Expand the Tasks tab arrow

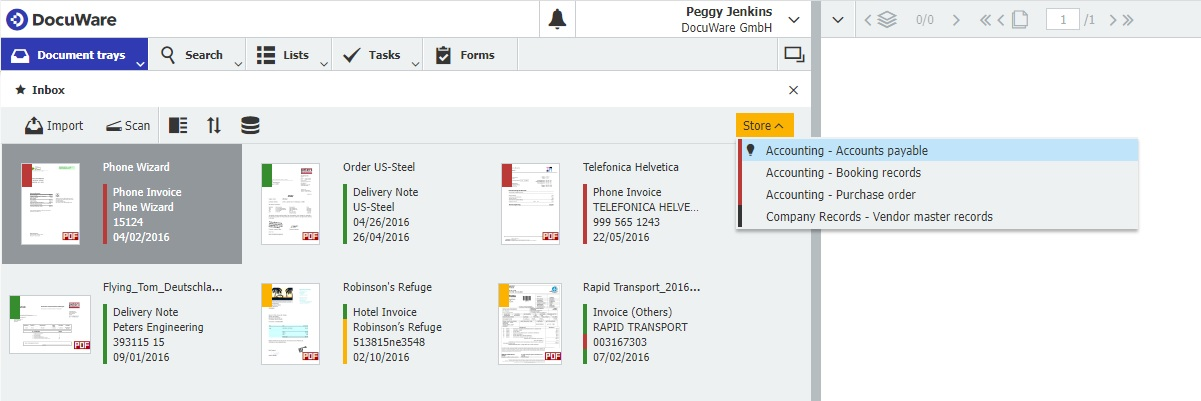(x=415, y=64)
